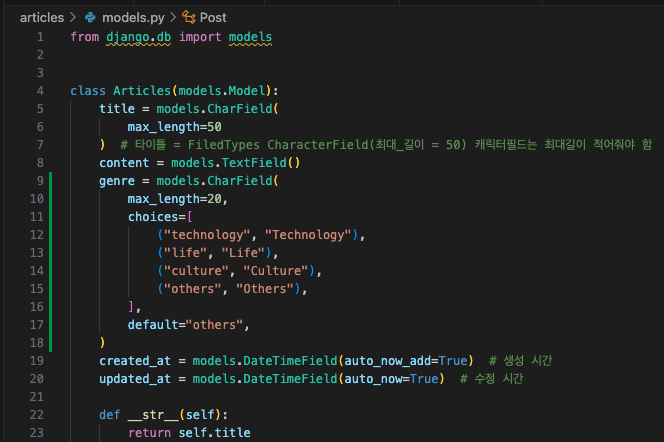The image size is (664, 442).
Task: Open the models.py breadcrumb item
Action: [133, 17]
